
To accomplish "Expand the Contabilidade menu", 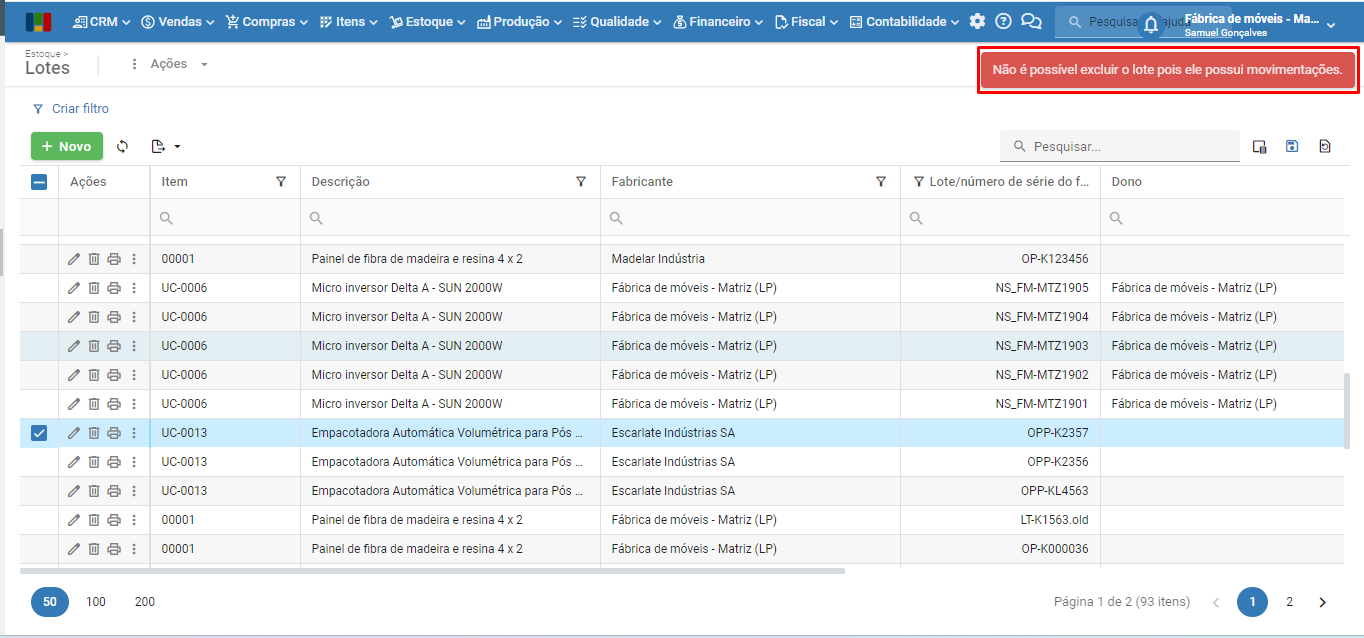I will pyautogui.click(x=904, y=21).
